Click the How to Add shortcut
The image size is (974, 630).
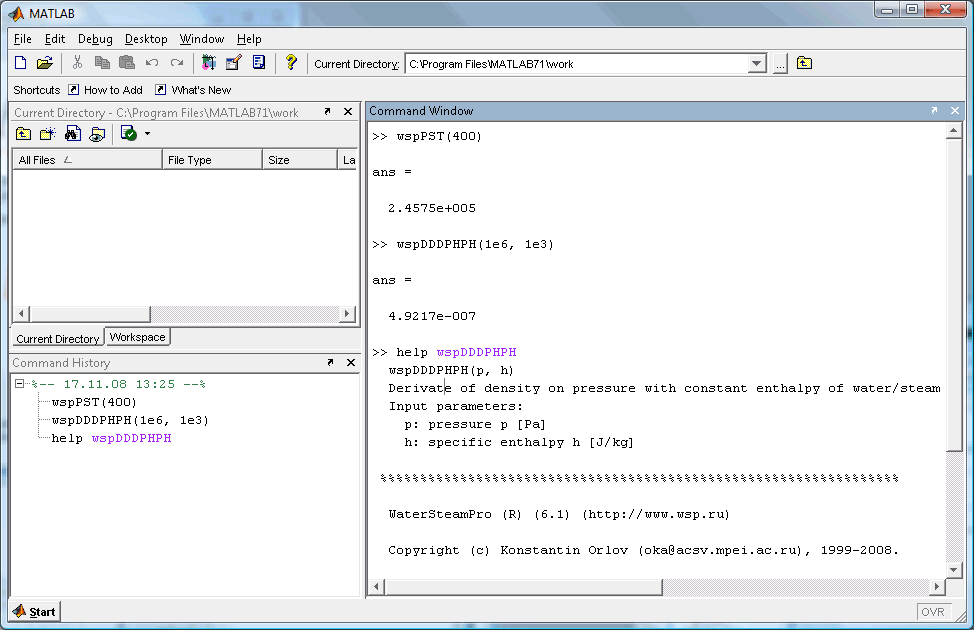106,90
